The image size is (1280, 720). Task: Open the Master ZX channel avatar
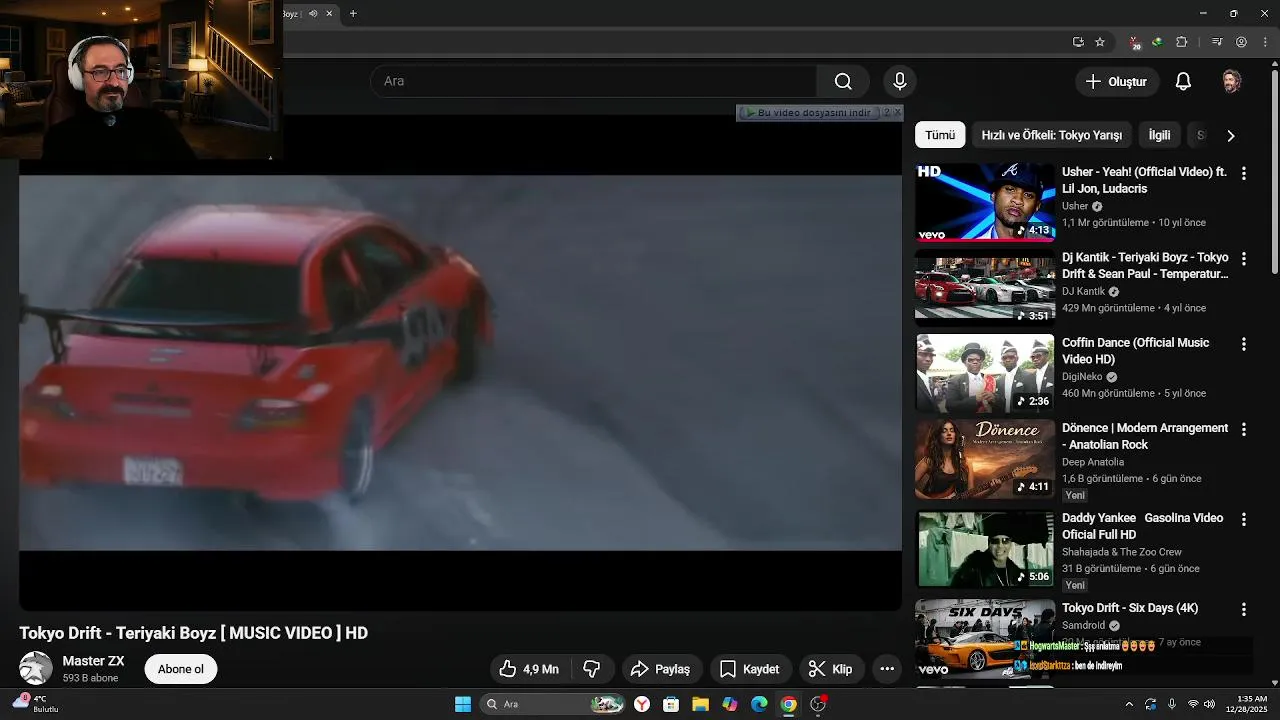tap(36, 668)
